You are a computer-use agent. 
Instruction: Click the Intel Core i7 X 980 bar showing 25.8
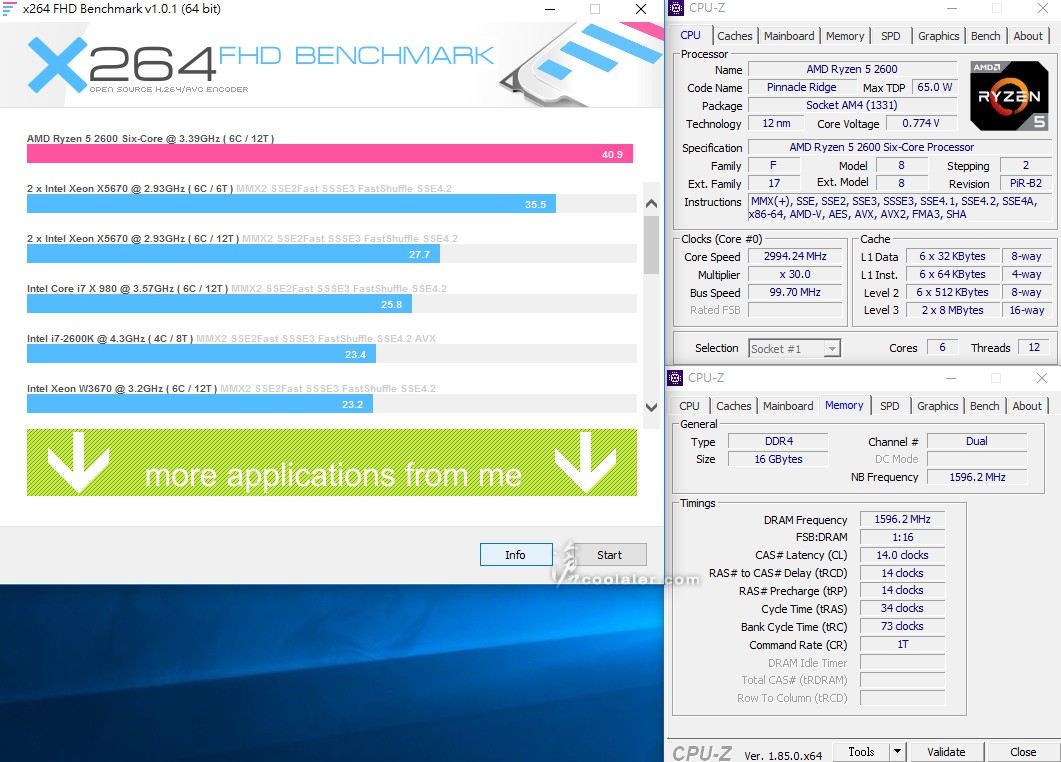[x=219, y=304]
